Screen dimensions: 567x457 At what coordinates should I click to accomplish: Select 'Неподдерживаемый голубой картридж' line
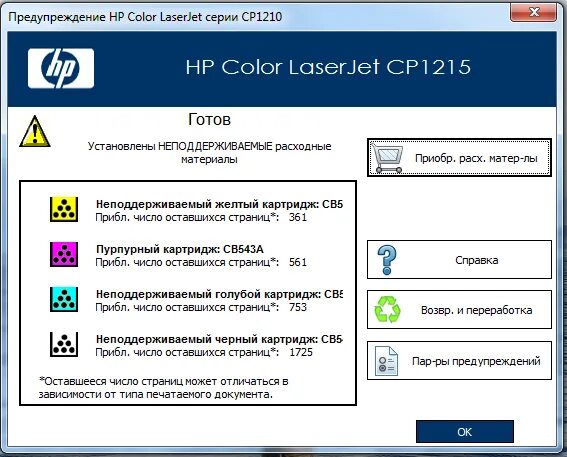click(219, 294)
